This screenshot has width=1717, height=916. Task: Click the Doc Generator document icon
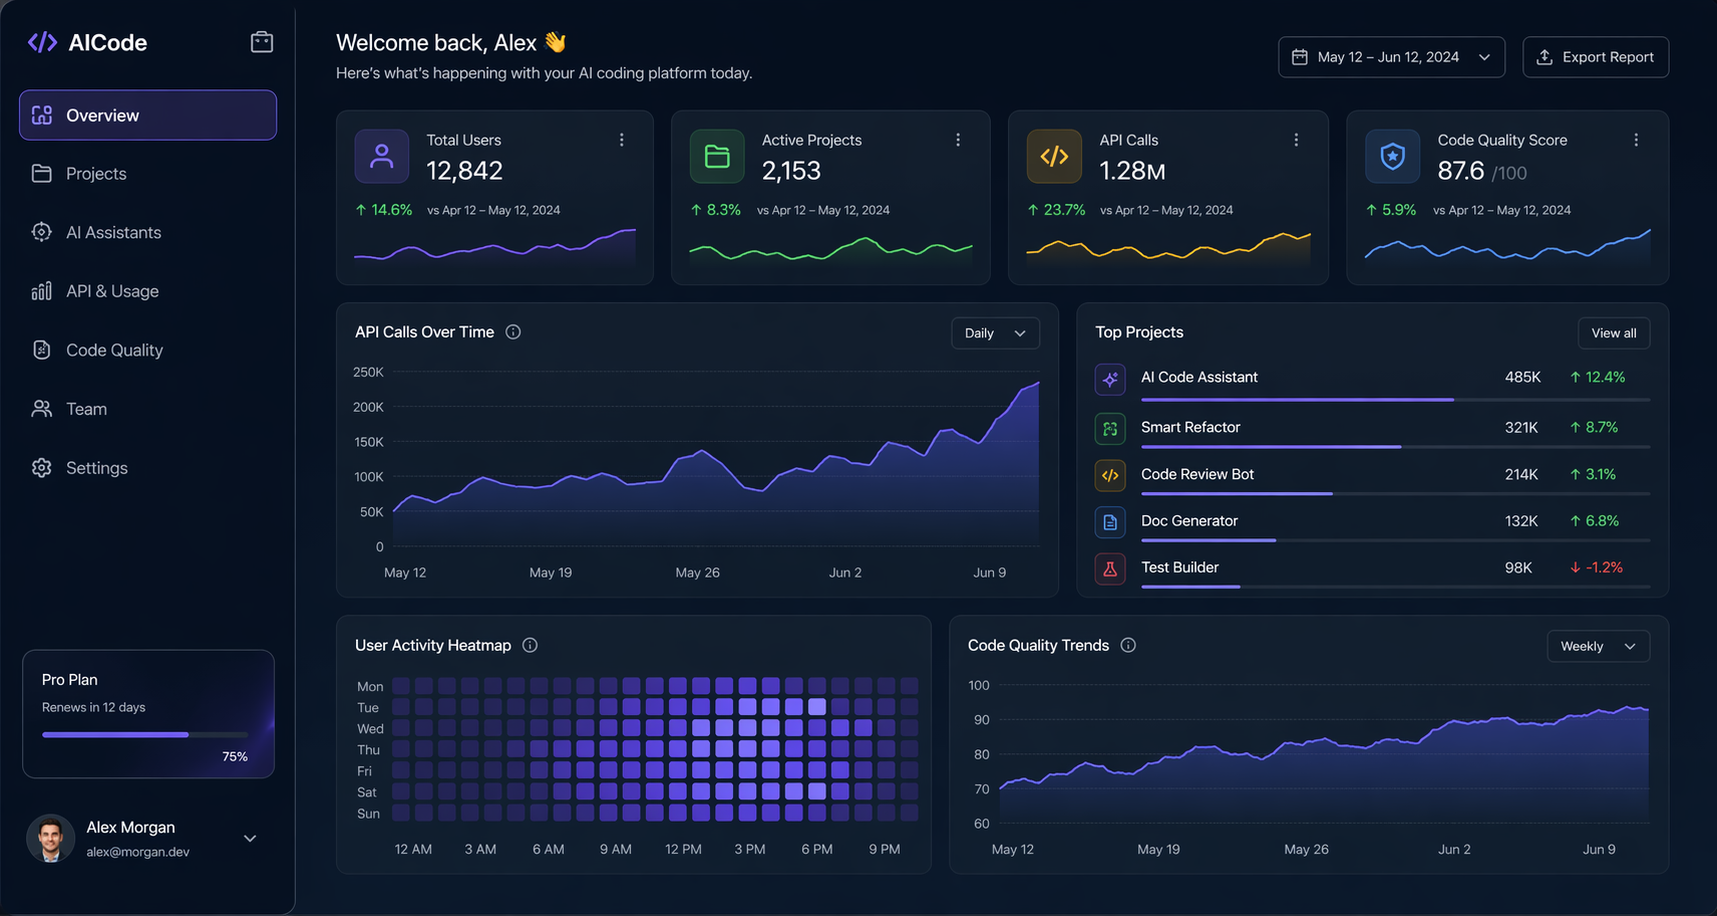click(1110, 522)
